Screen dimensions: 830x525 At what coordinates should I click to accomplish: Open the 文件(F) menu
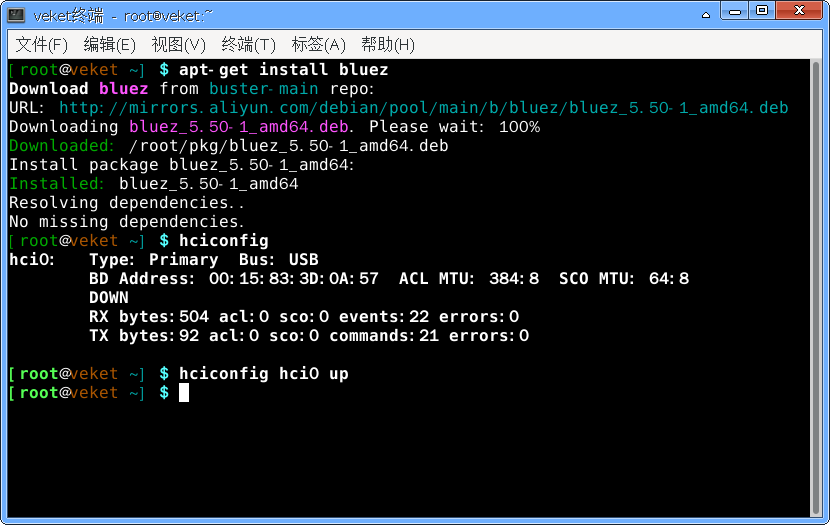(x=41, y=44)
